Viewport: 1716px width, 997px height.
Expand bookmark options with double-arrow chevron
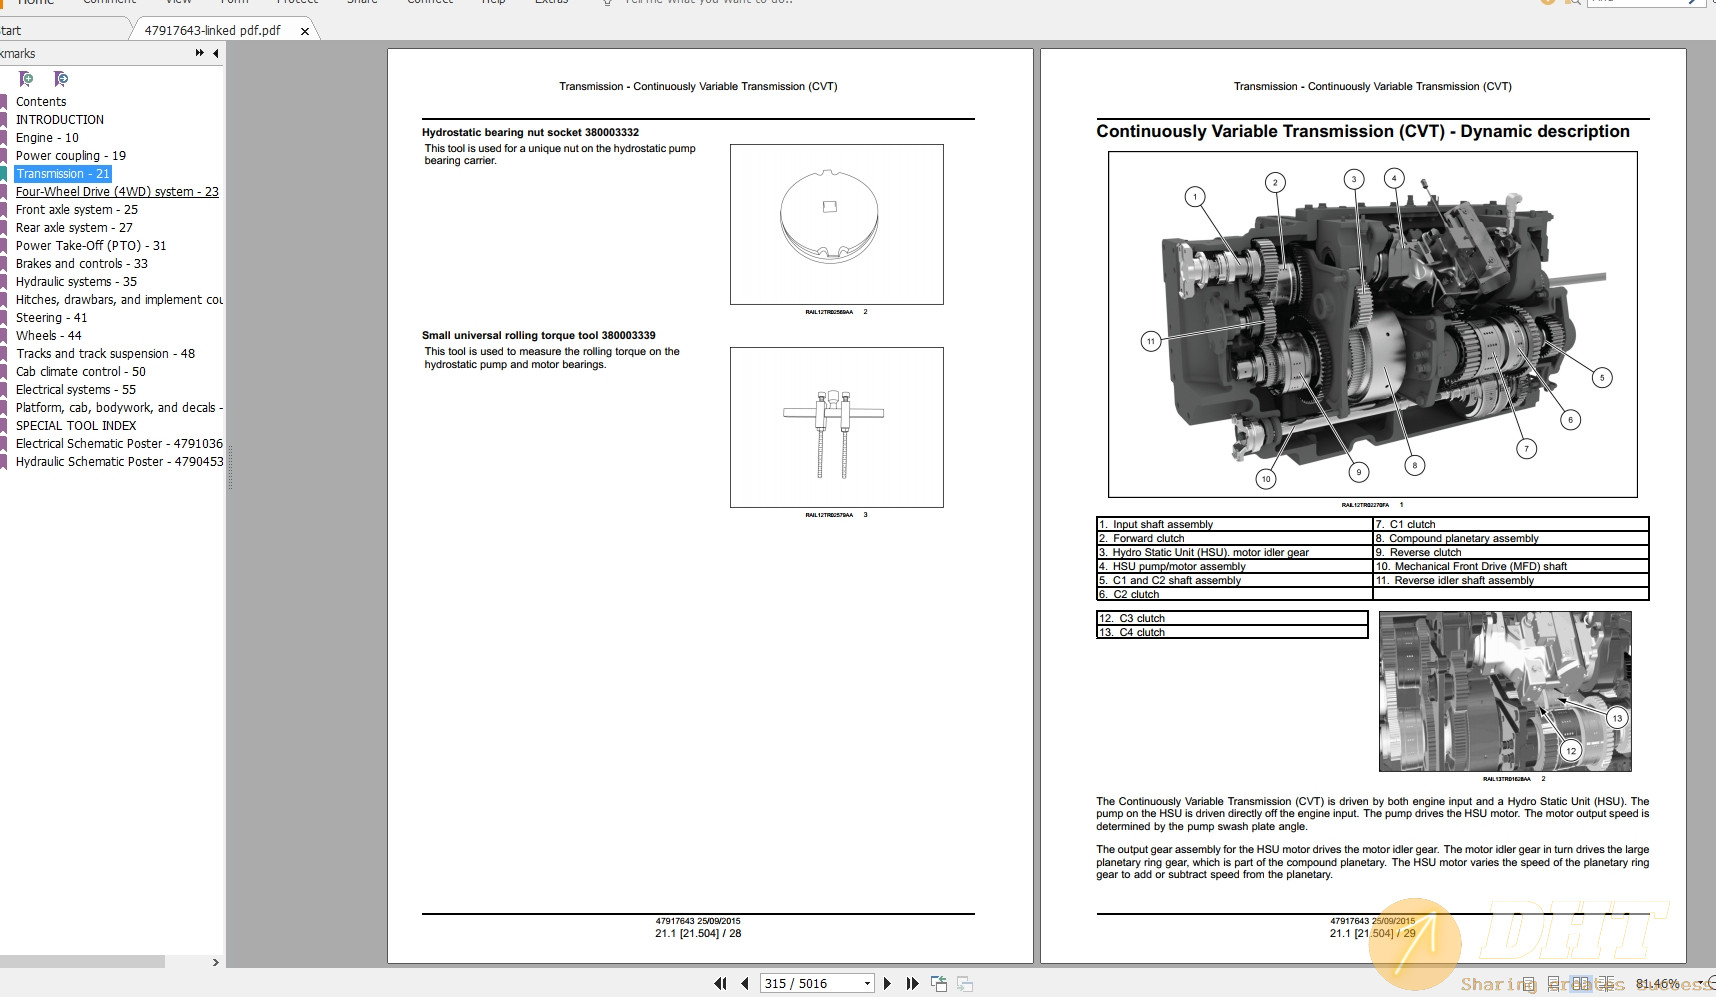(x=198, y=53)
